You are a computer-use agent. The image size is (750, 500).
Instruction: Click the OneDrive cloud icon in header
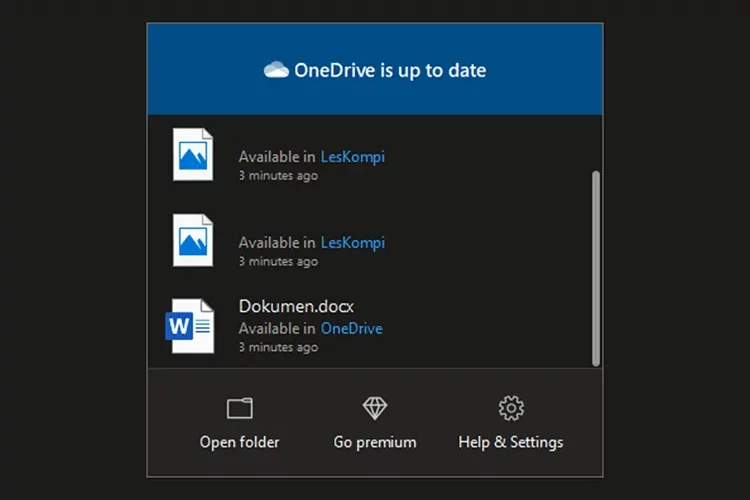[276, 70]
